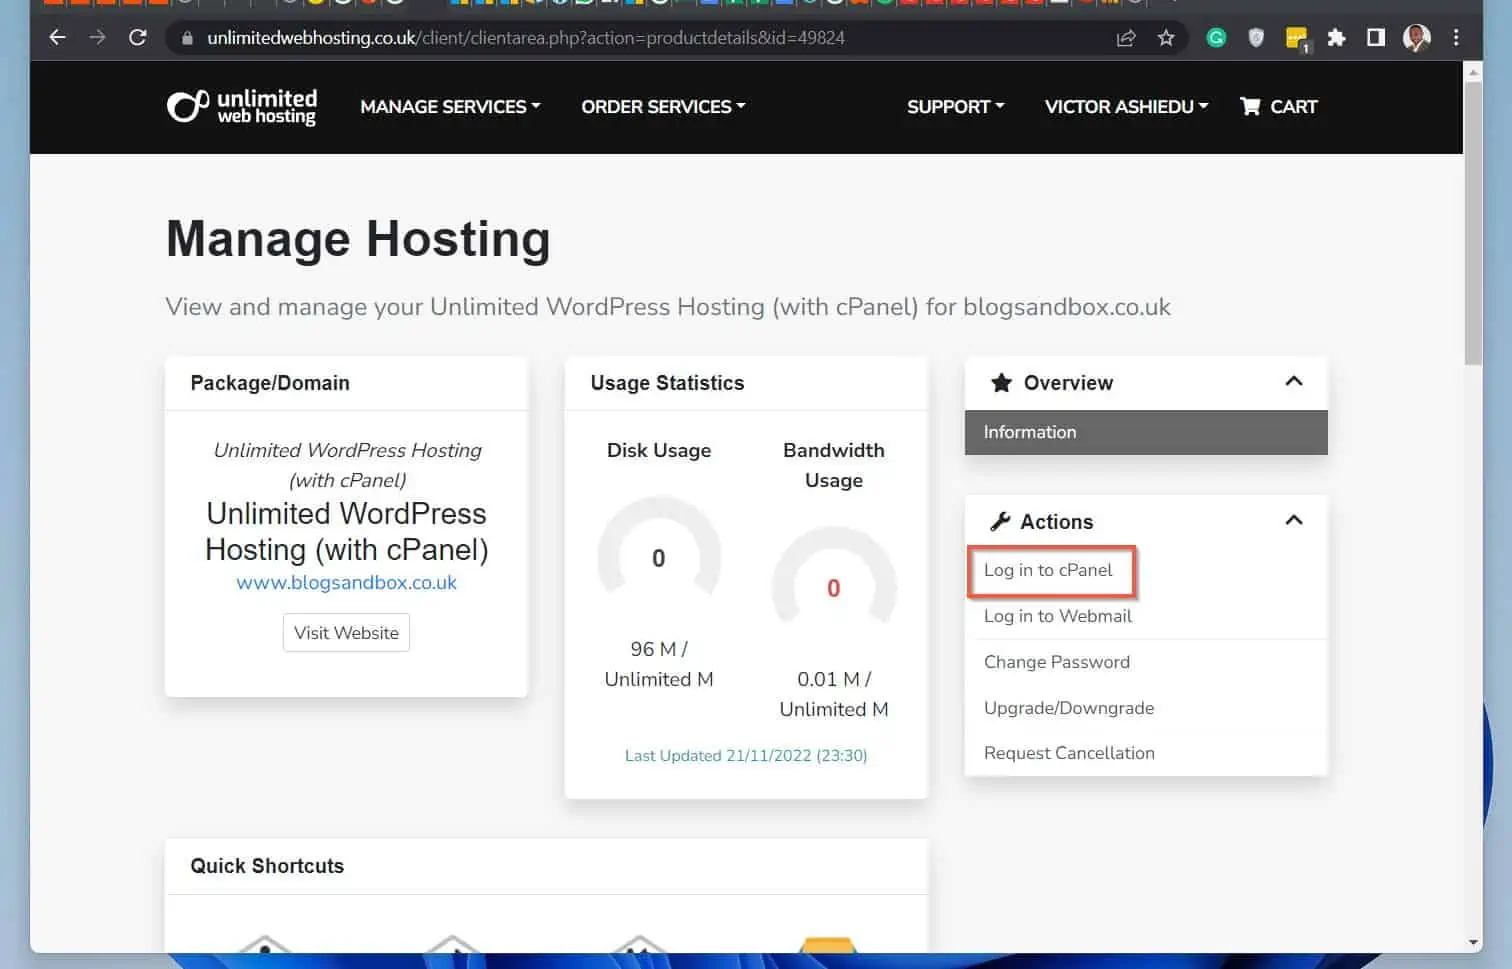Screen dimensions: 1512x969
Task: Open the www.blogsandbox.co.uk link
Action: pyautogui.click(x=346, y=582)
